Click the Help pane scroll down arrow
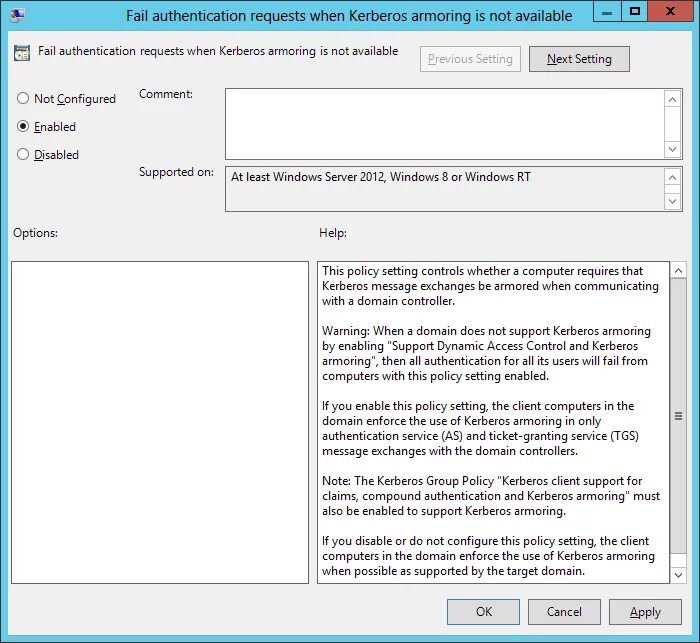 click(x=678, y=575)
